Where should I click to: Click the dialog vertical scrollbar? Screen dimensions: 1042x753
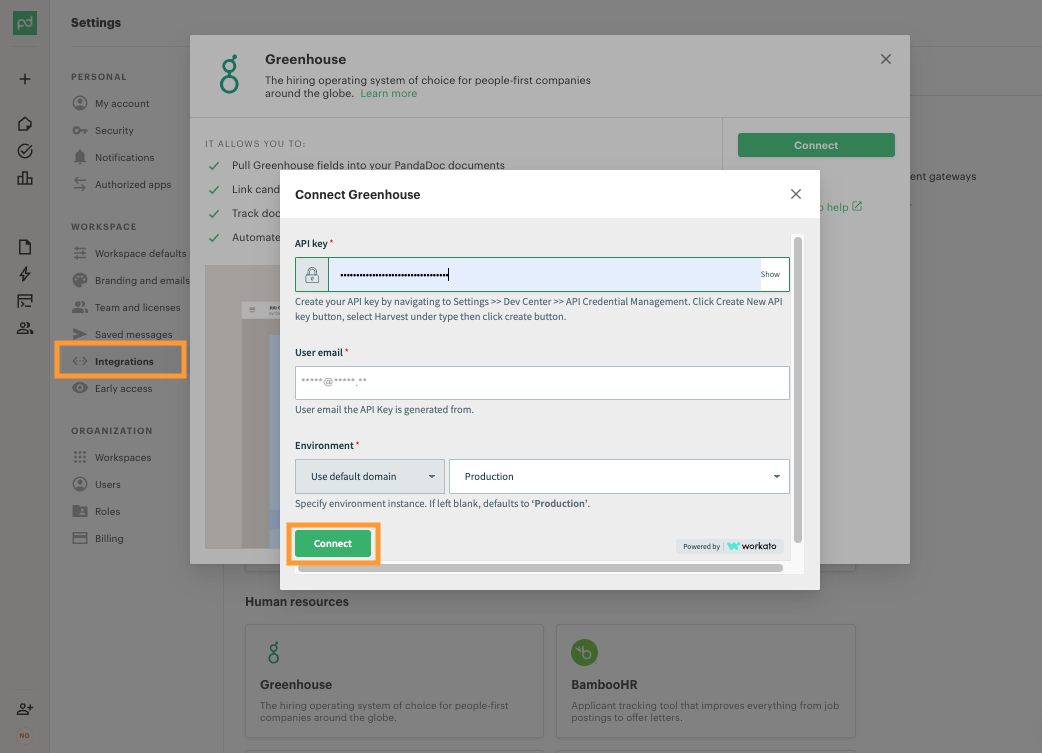click(798, 389)
